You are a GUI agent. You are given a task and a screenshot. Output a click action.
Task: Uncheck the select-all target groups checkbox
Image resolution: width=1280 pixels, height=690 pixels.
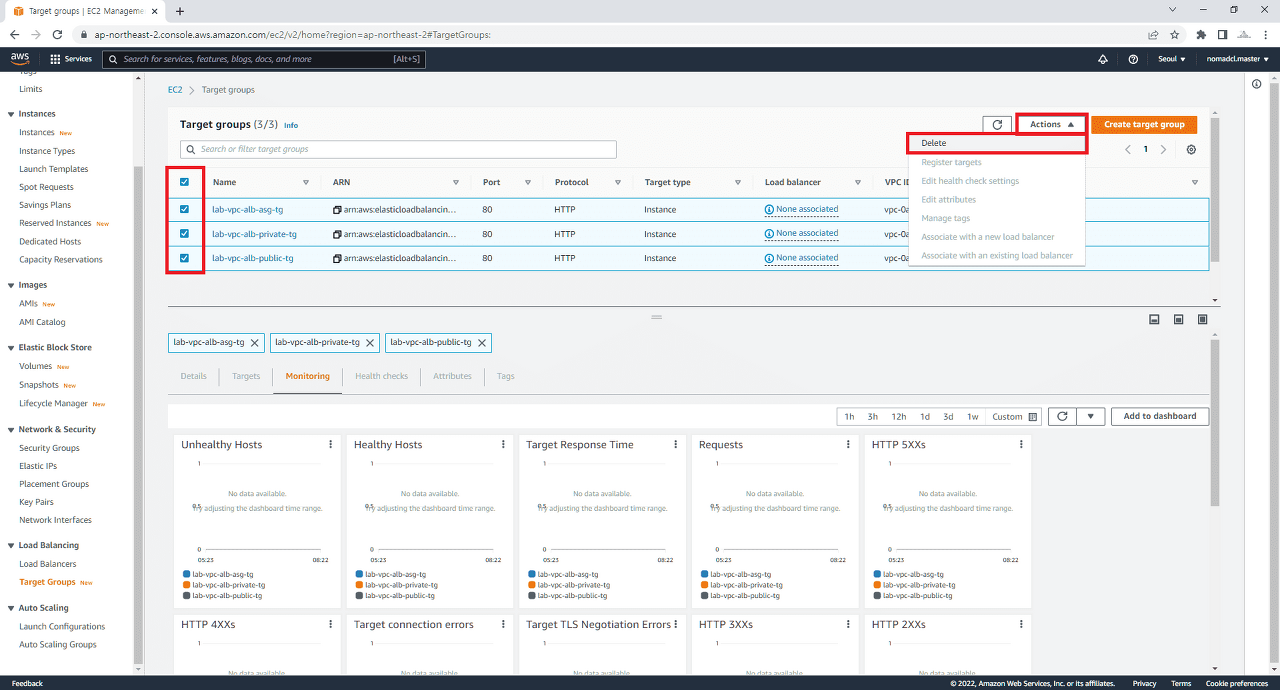pos(184,182)
